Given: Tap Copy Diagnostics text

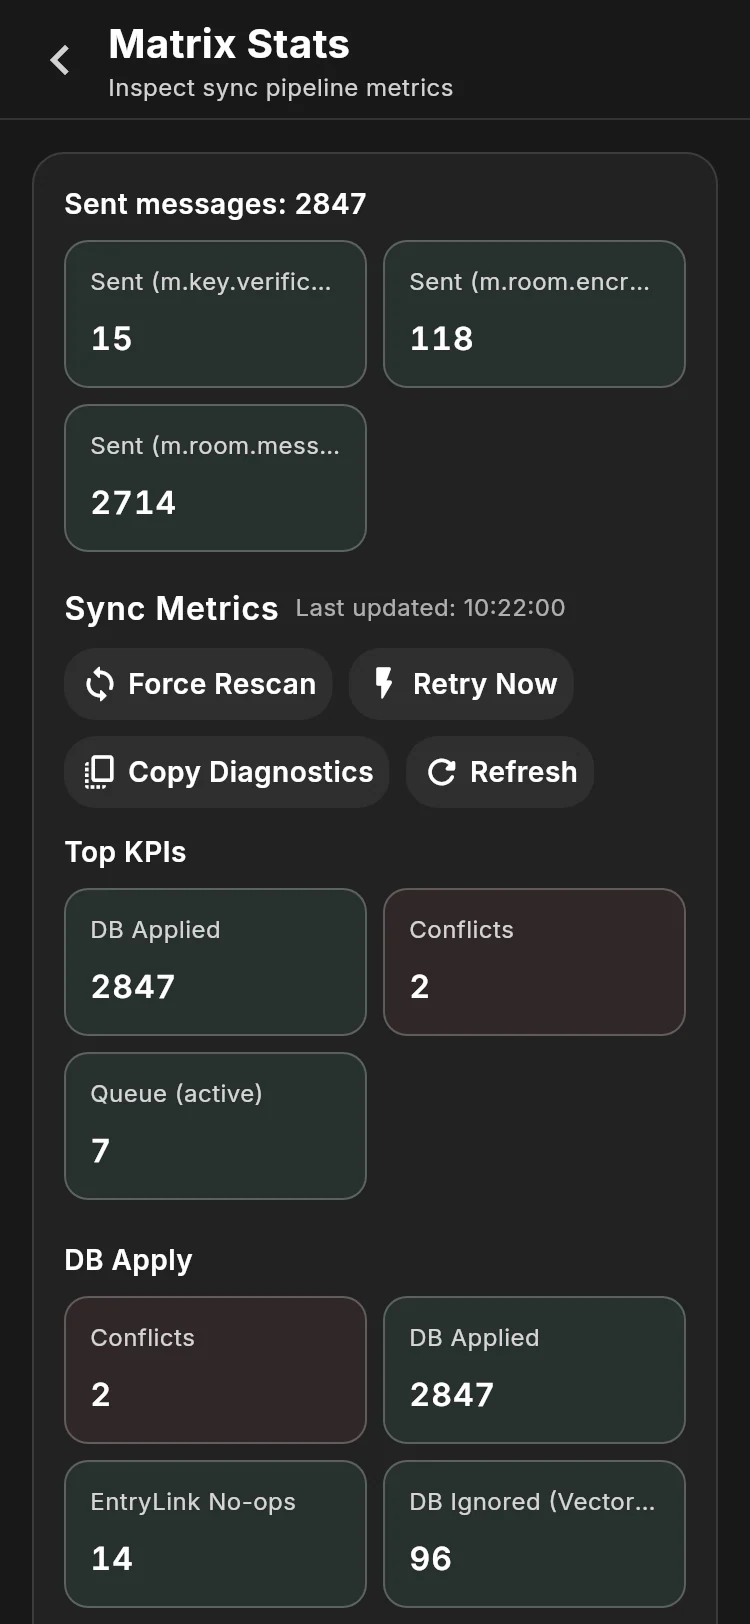Looking at the screenshot, I should (251, 772).
